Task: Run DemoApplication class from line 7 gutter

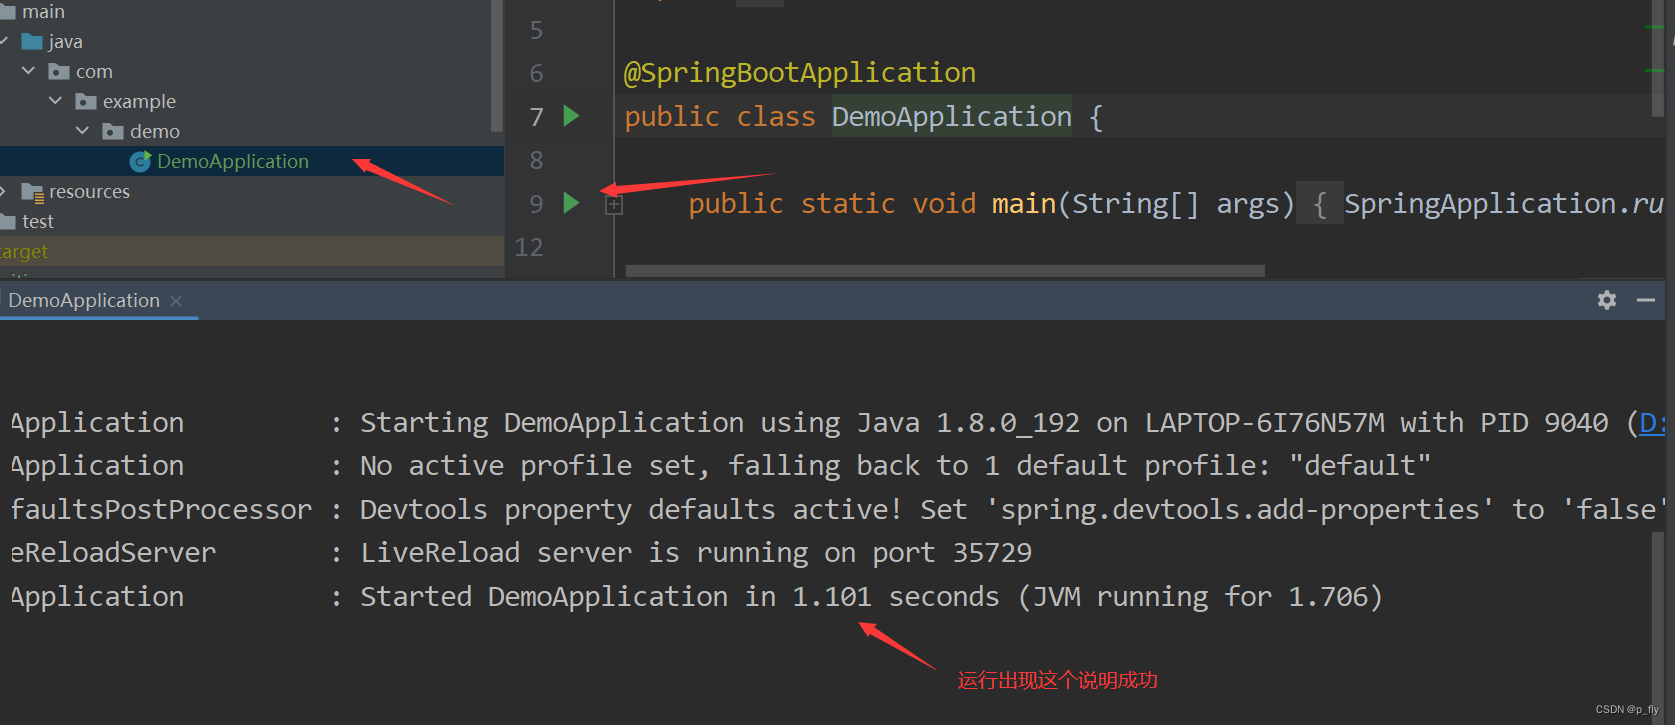Action: (x=571, y=116)
